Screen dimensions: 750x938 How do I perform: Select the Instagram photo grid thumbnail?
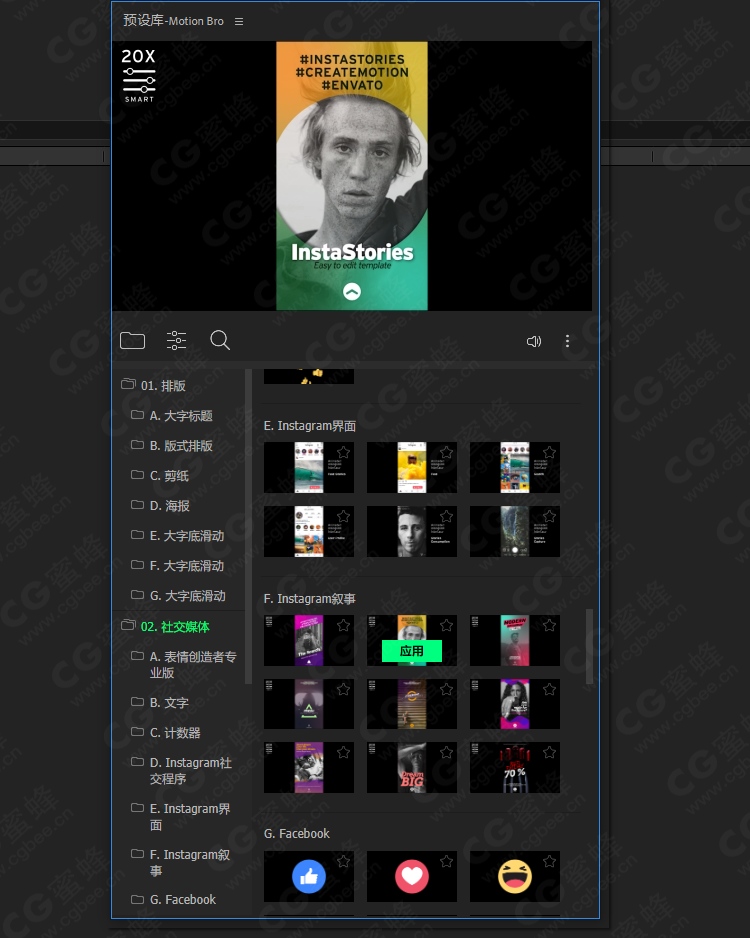coord(514,468)
